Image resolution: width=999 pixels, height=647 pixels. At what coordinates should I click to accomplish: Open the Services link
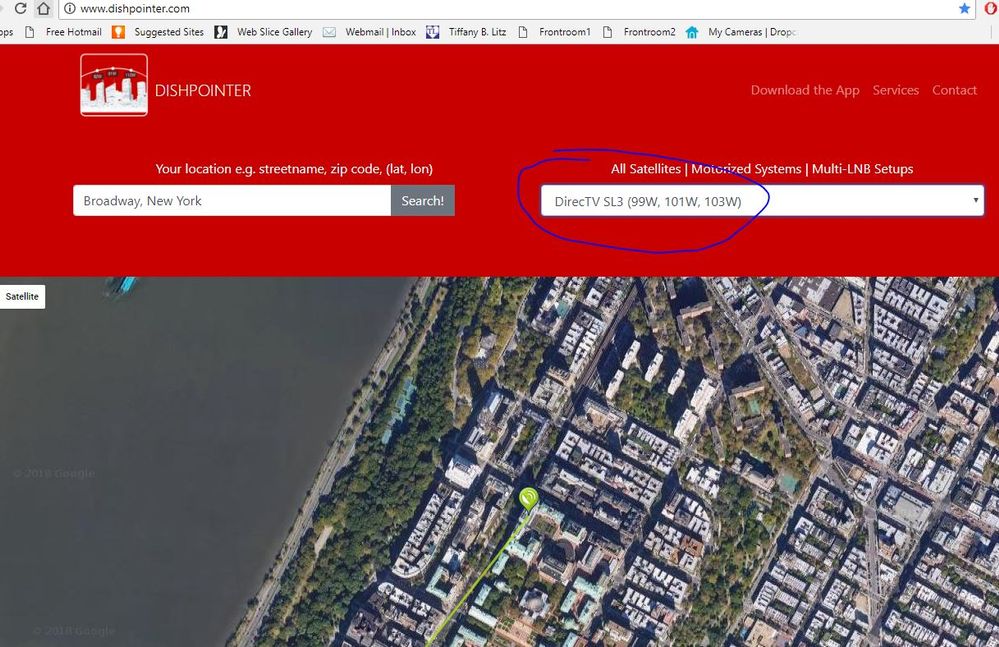895,90
